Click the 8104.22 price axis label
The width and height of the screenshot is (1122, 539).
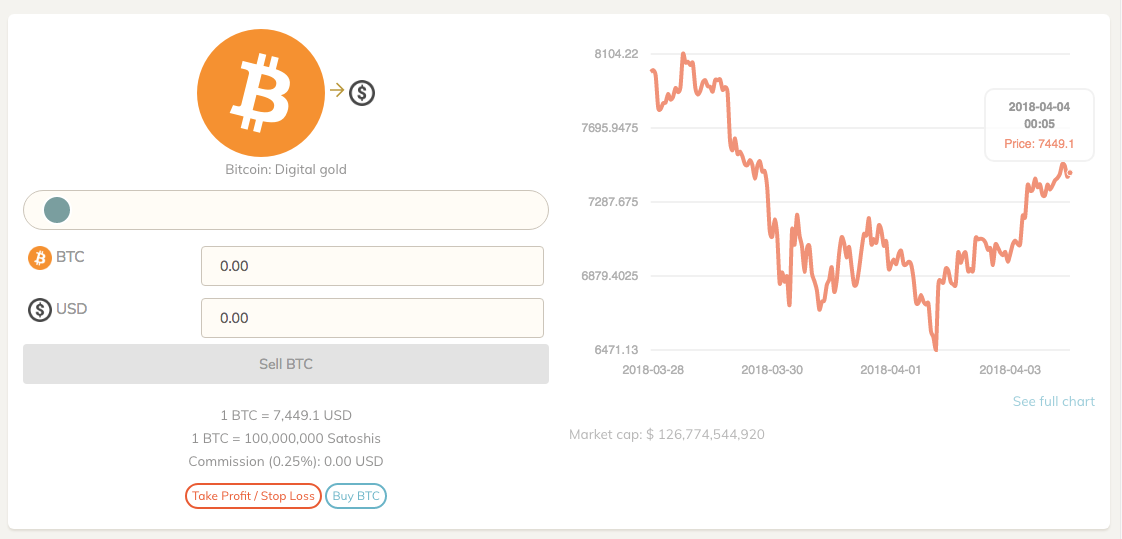click(x=615, y=54)
